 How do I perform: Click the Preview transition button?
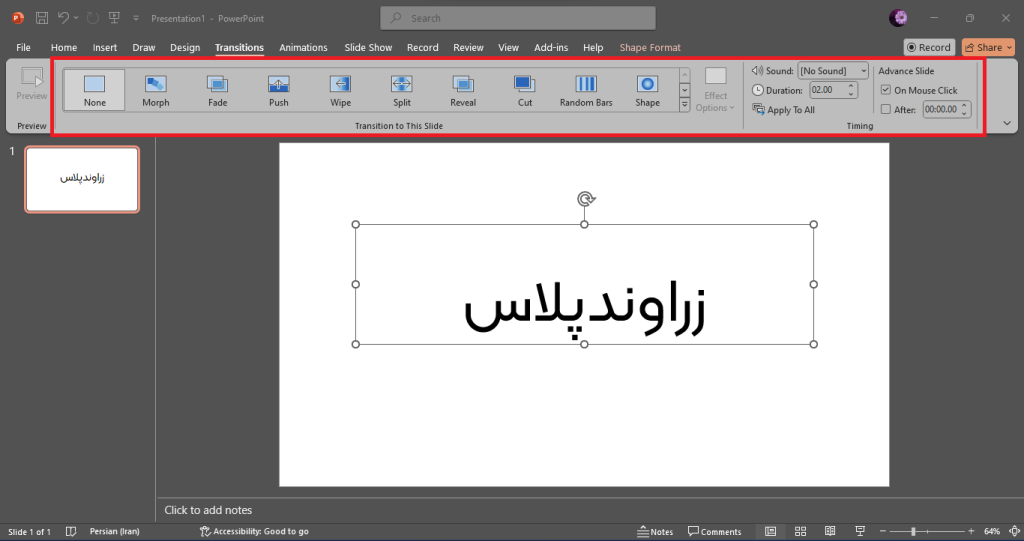31,84
